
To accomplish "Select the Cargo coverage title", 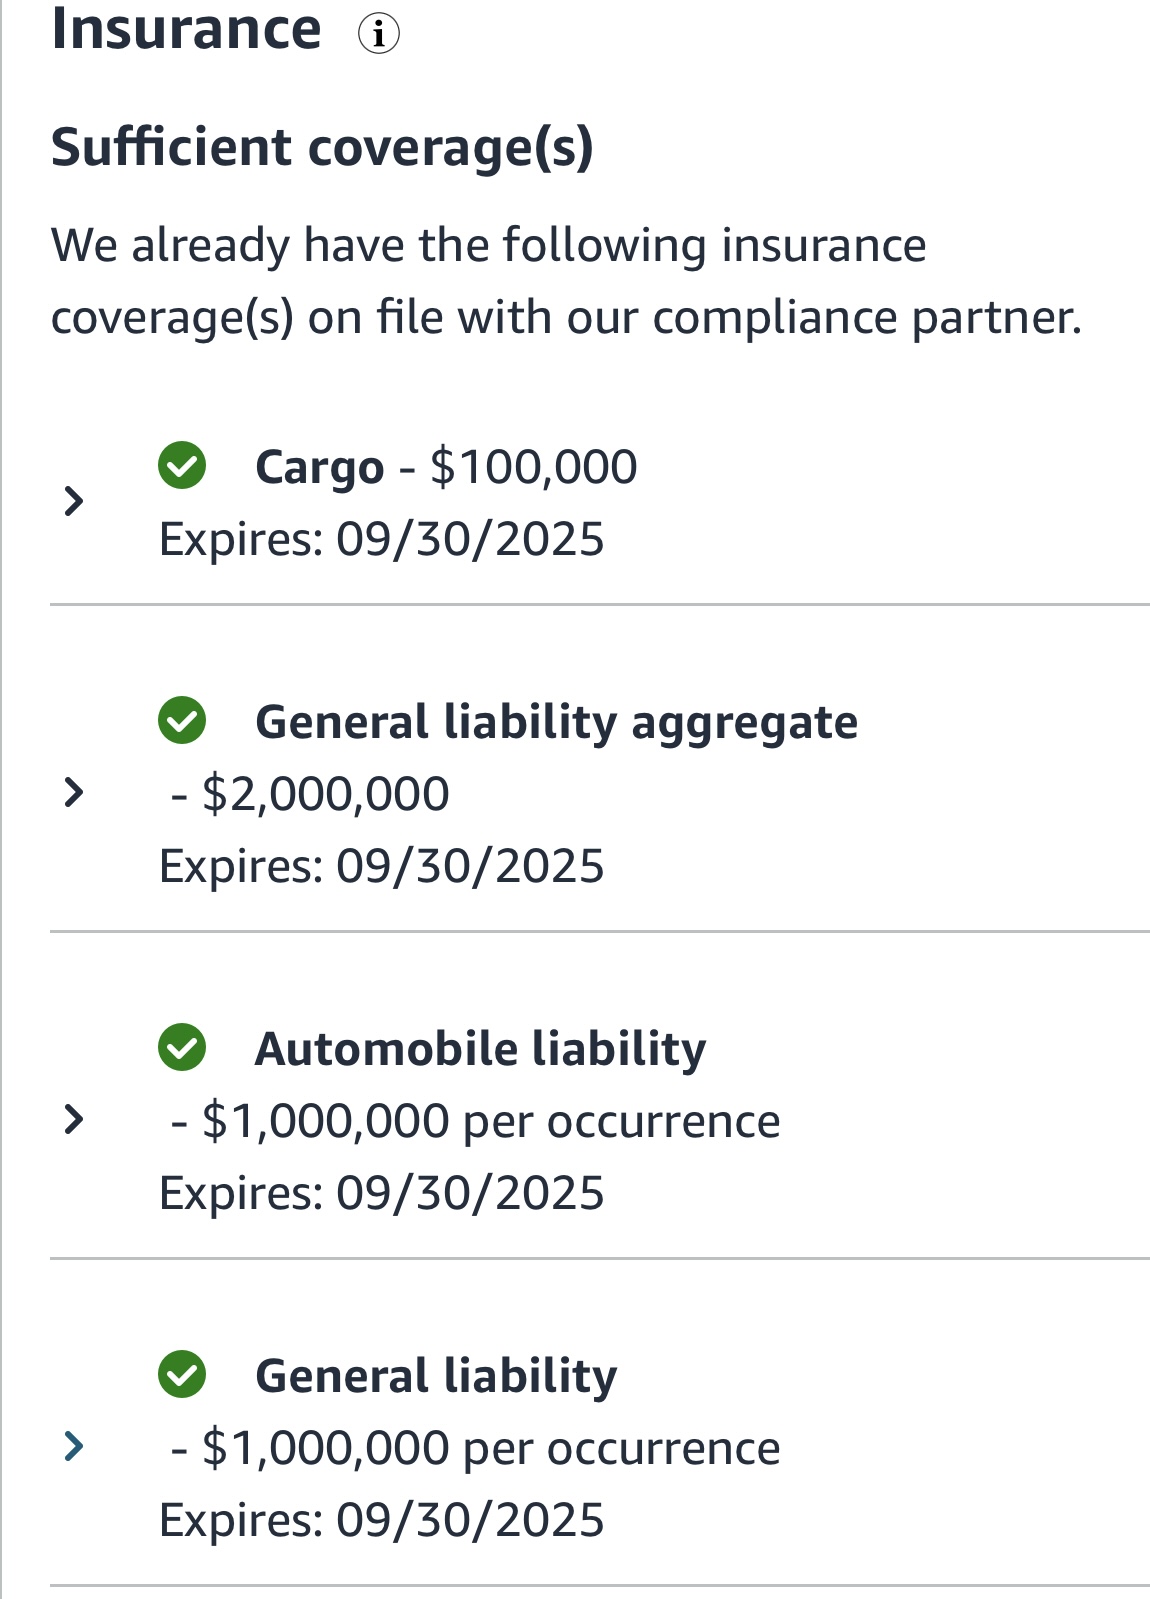I will click(319, 468).
